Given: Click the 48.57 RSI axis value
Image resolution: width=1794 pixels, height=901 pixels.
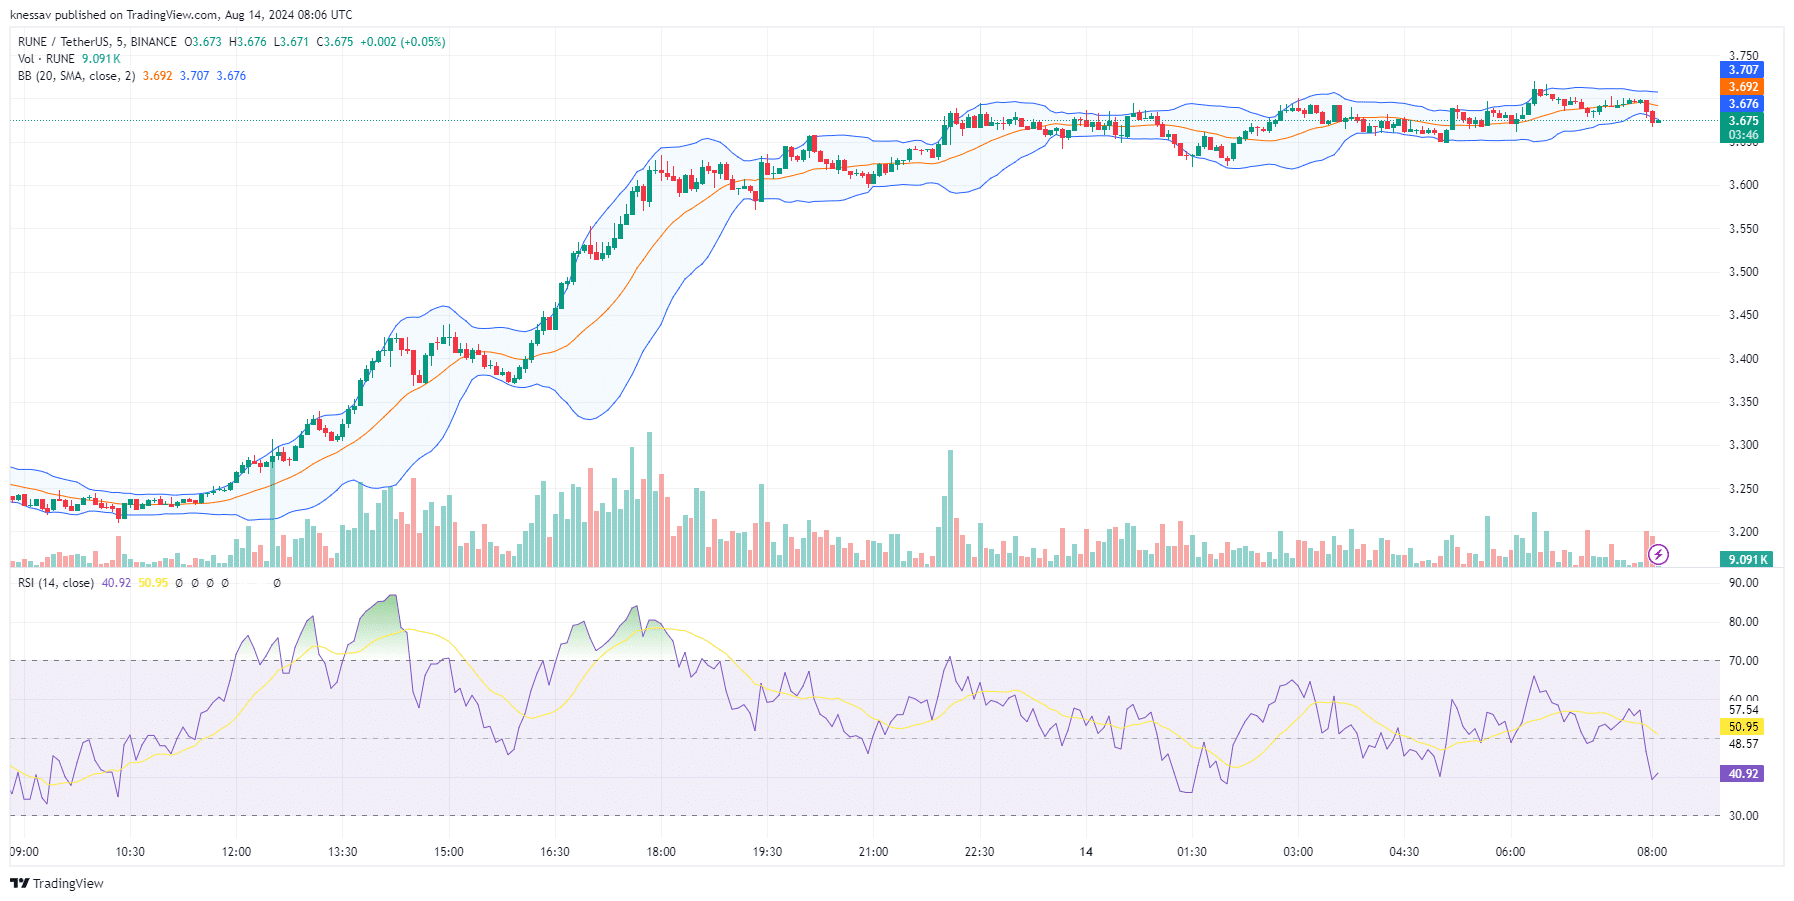Looking at the screenshot, I should coord(1743,744).
